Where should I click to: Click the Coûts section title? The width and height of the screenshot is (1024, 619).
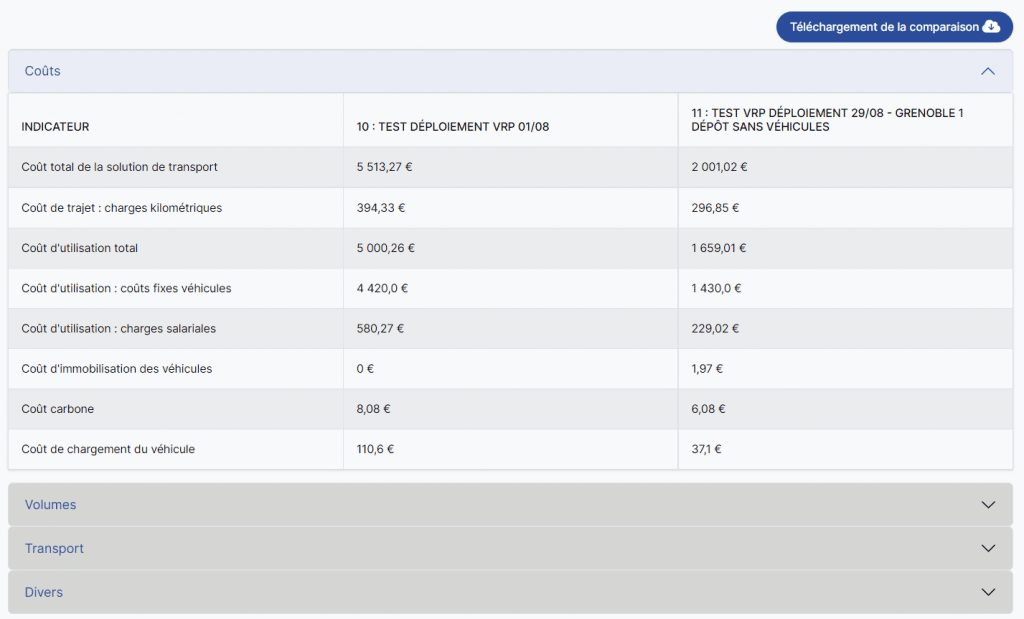tap(42, 71)
